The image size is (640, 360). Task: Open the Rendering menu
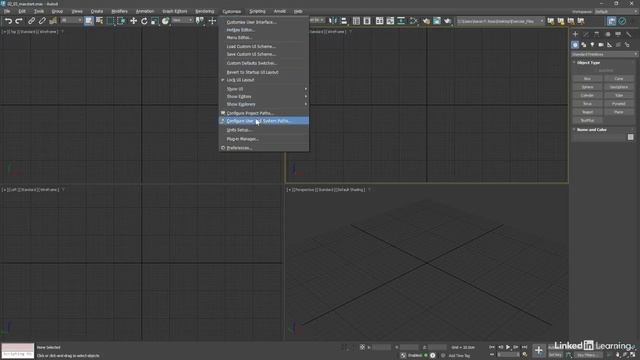204,11
